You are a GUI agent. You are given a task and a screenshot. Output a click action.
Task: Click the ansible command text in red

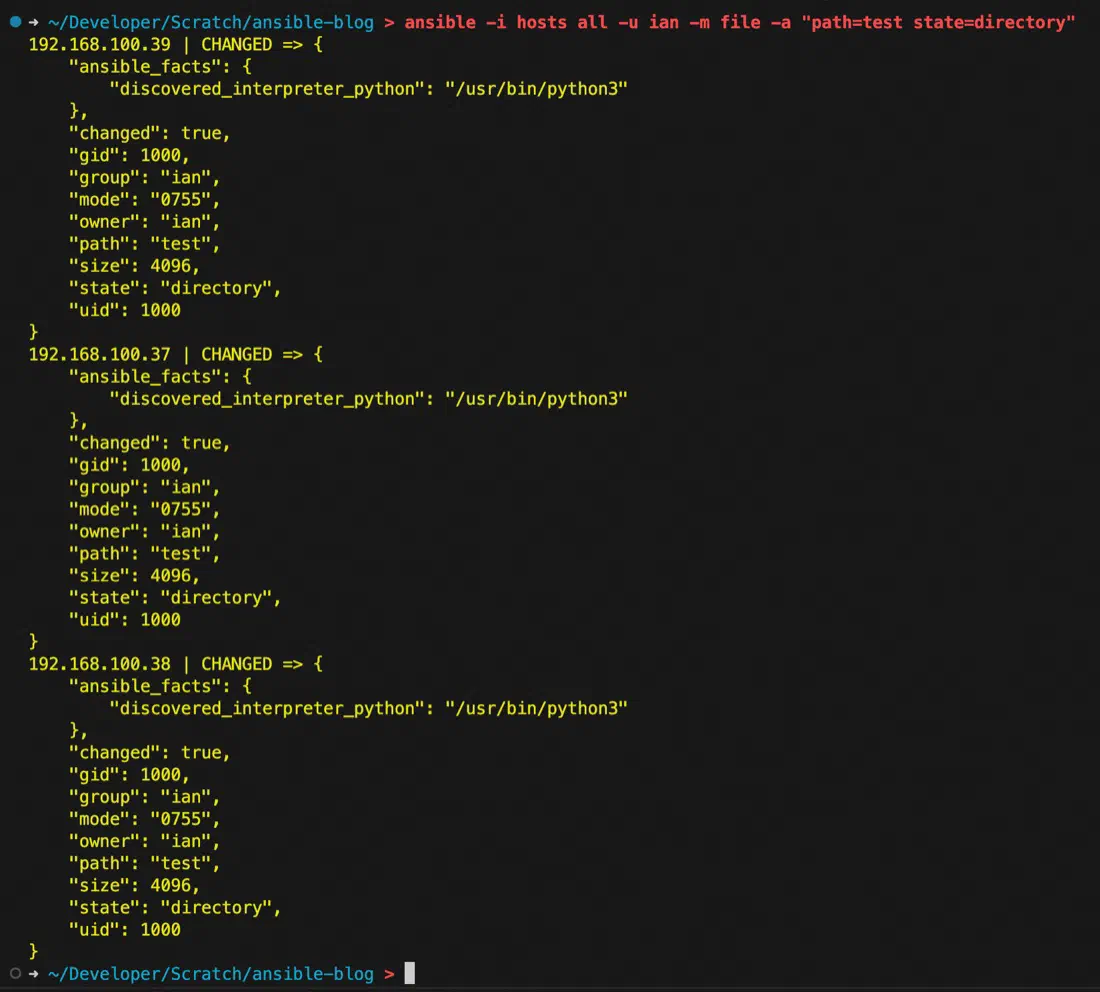(739, 22)
